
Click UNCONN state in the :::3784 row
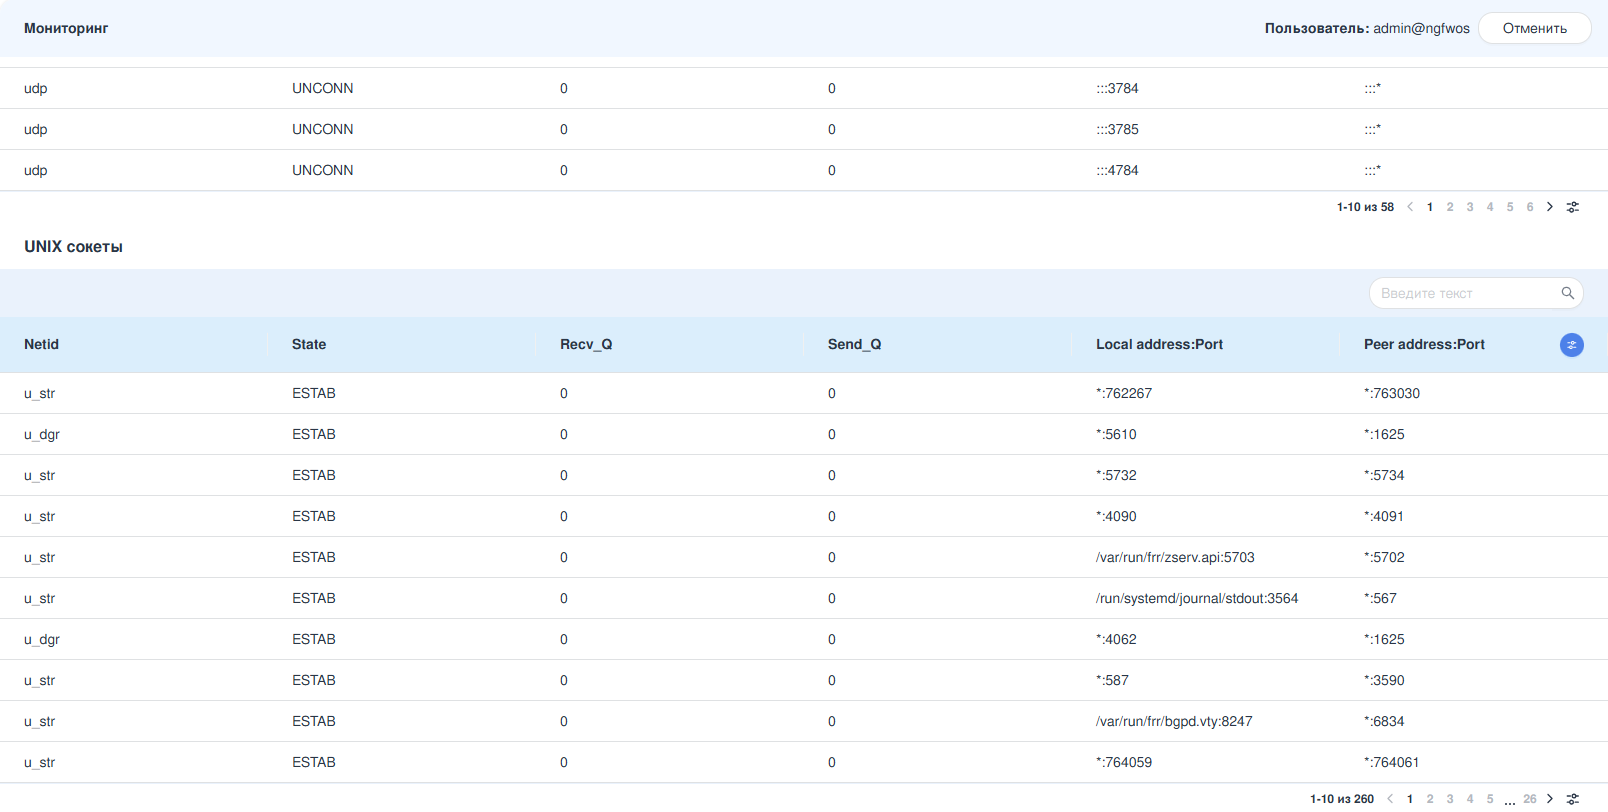322,88
